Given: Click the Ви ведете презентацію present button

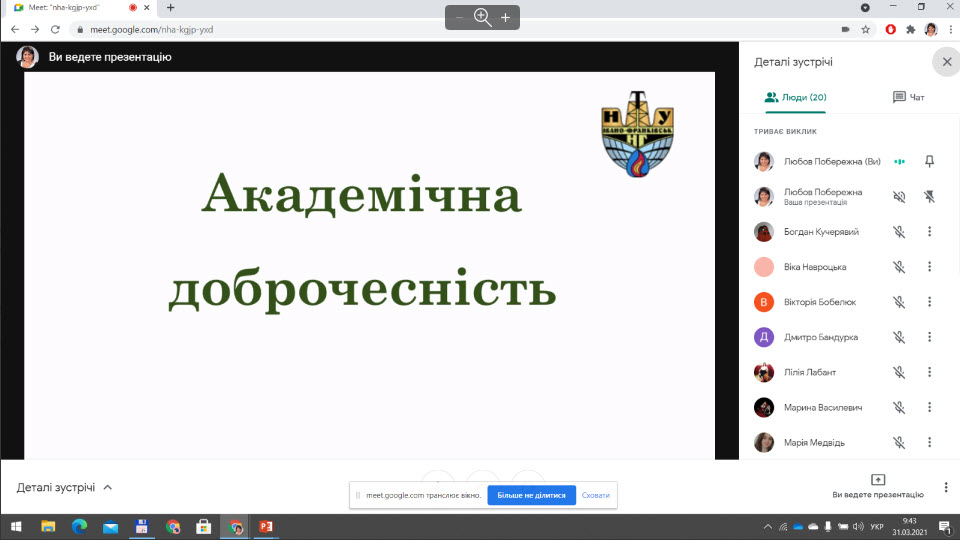Looking at the screenshot, I should pos(878,487).
